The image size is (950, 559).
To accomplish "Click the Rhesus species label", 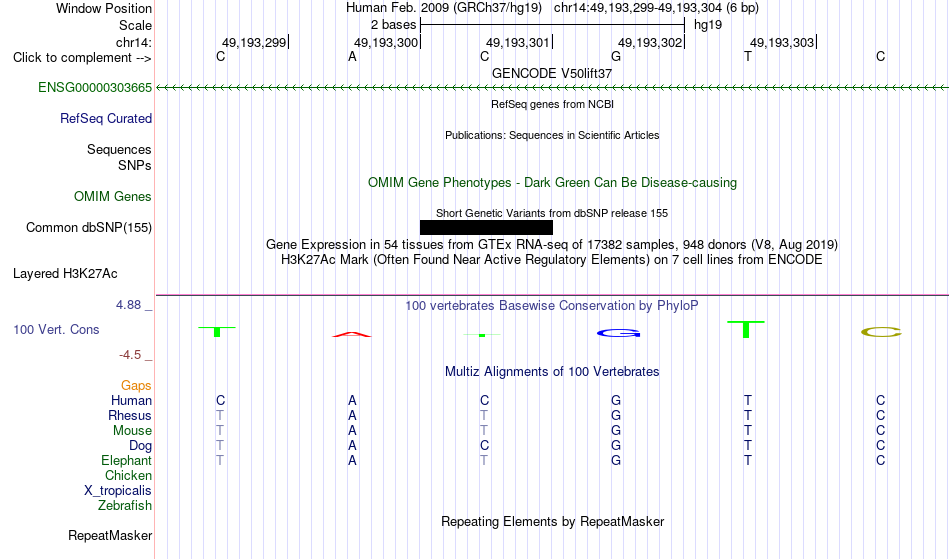I will [130, 416].
